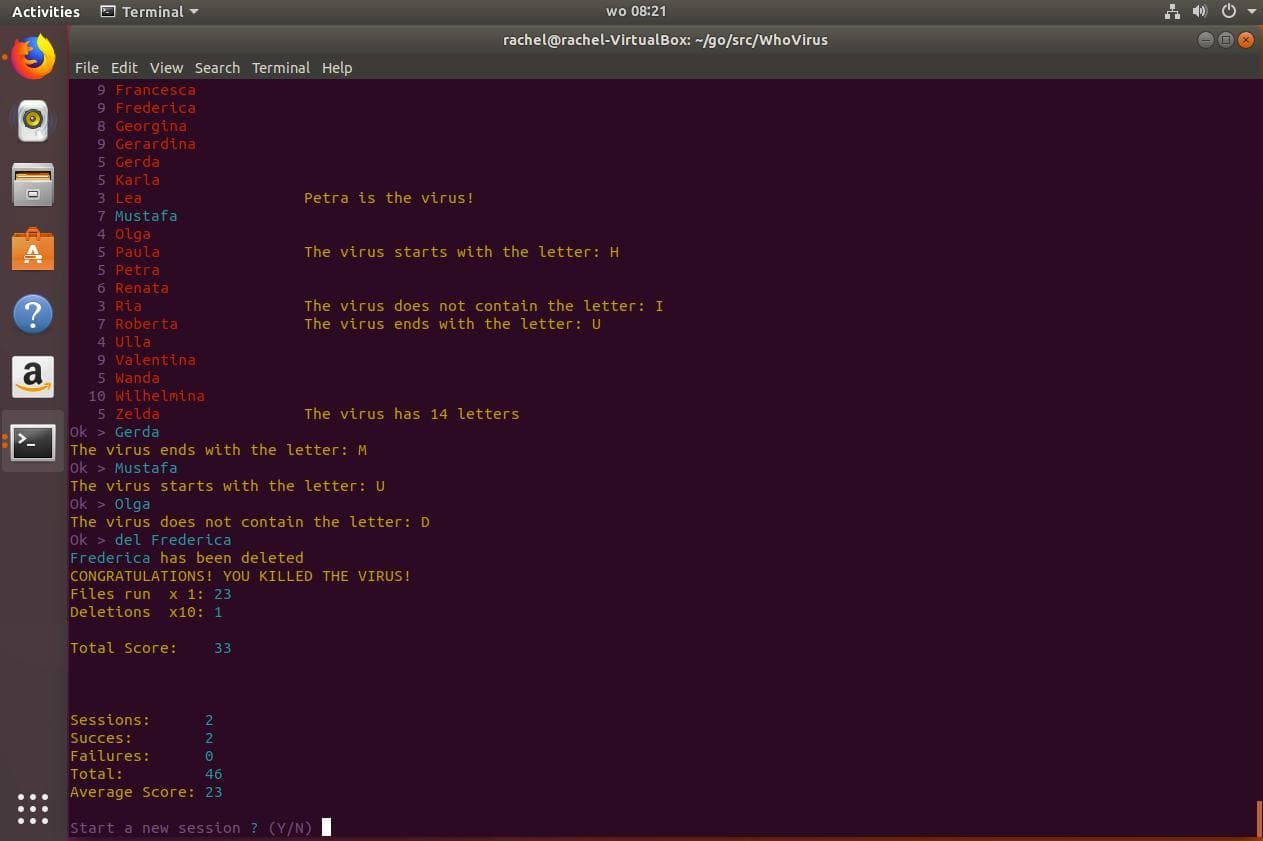This screenshot has height=841, width=1263.
Task: Open the Files manager icon
Action: pos(33,185)
